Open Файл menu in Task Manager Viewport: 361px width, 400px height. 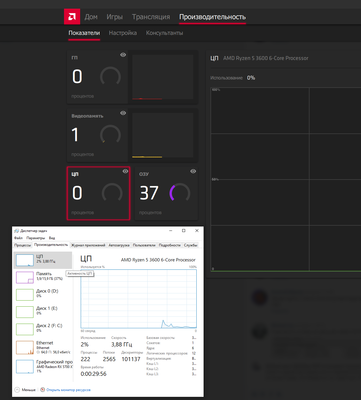coord(18,238)
